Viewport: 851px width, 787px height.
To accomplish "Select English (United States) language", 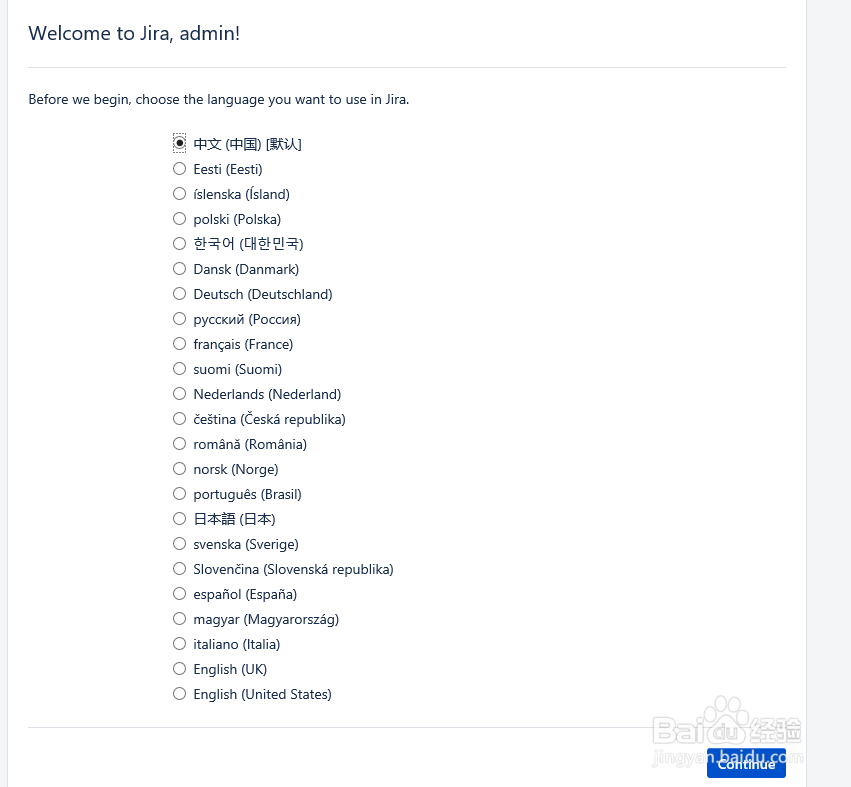I will click(x=180, y=694).
